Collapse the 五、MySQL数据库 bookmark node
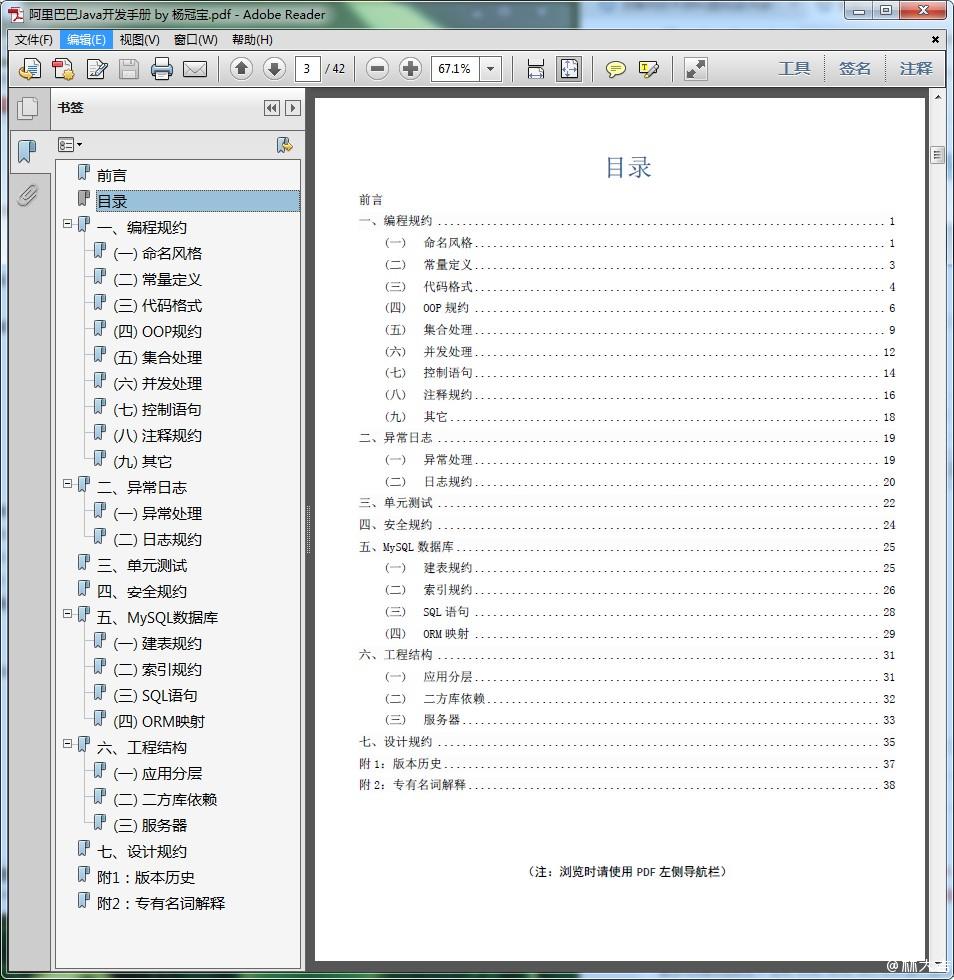This screenshot has width=954, height=980. (x=68, y=614)
